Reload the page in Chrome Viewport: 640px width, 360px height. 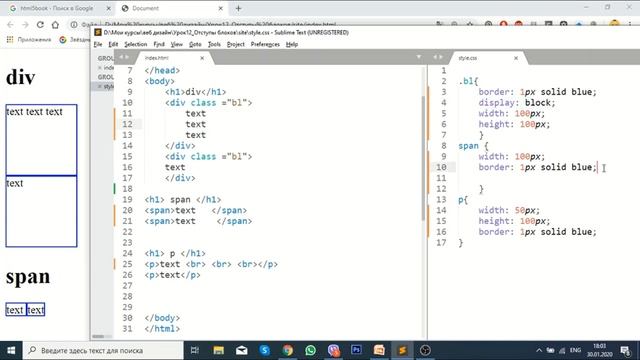tap(40, 25)
